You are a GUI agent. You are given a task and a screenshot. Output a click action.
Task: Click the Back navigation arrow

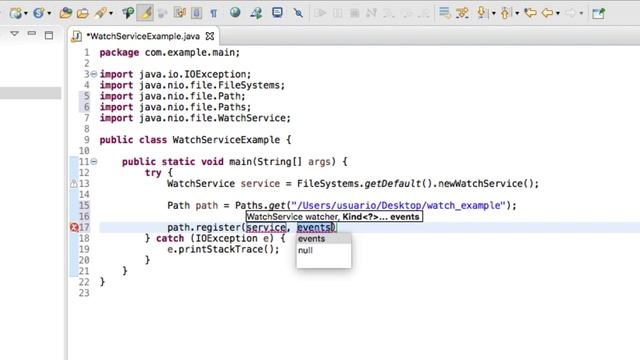tap(547, 13)
